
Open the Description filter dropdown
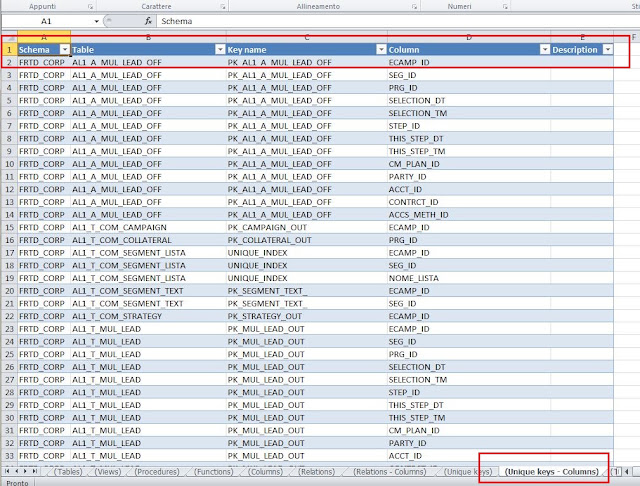pyautogui.click(x=608, y=50)
